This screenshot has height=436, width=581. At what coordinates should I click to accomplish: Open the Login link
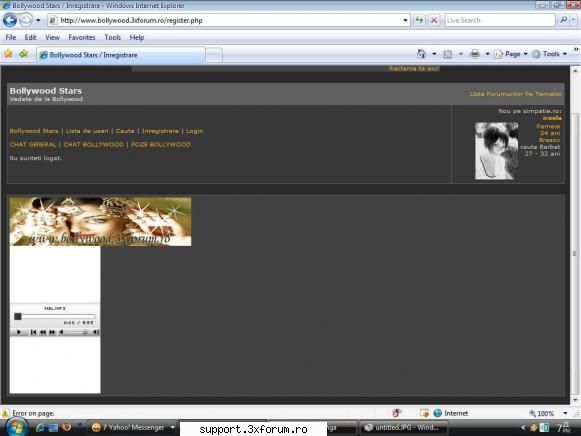tap(195, 131)
